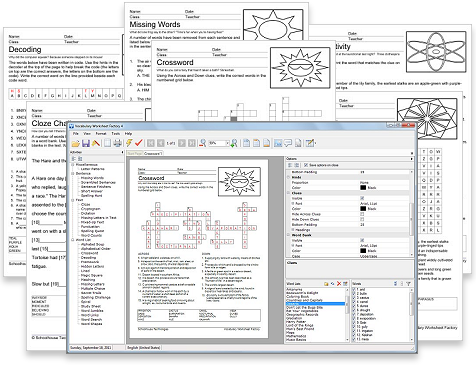
Task: Collapse the Text tree node
Action: pos(73,200)
